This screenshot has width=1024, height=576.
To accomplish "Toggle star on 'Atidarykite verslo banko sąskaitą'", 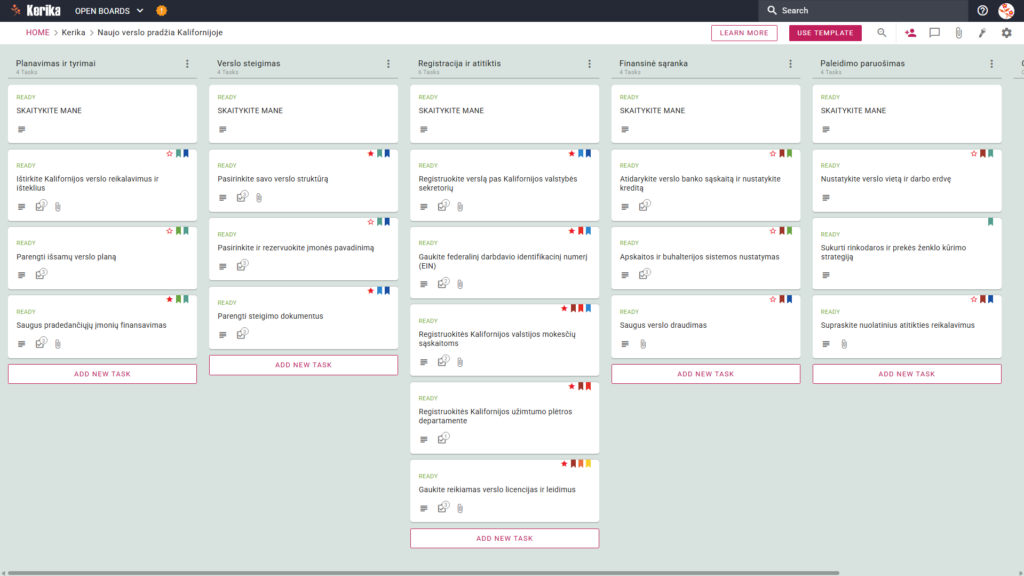I will (x=773, y=153).
